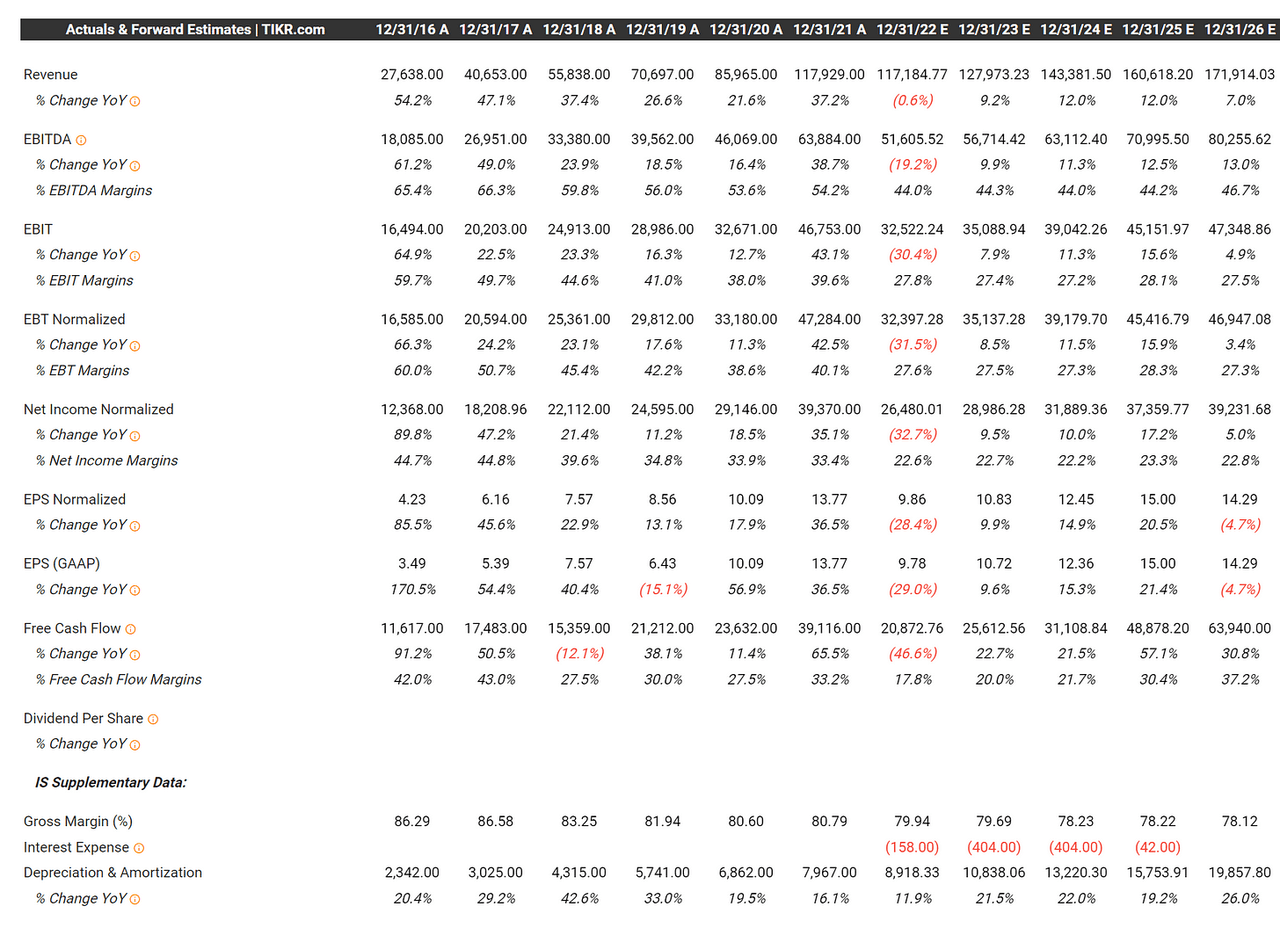This screenshot has width=1280, height=928.
Task: Select the 12/31/17 A column header
Action: click(496, 29)
